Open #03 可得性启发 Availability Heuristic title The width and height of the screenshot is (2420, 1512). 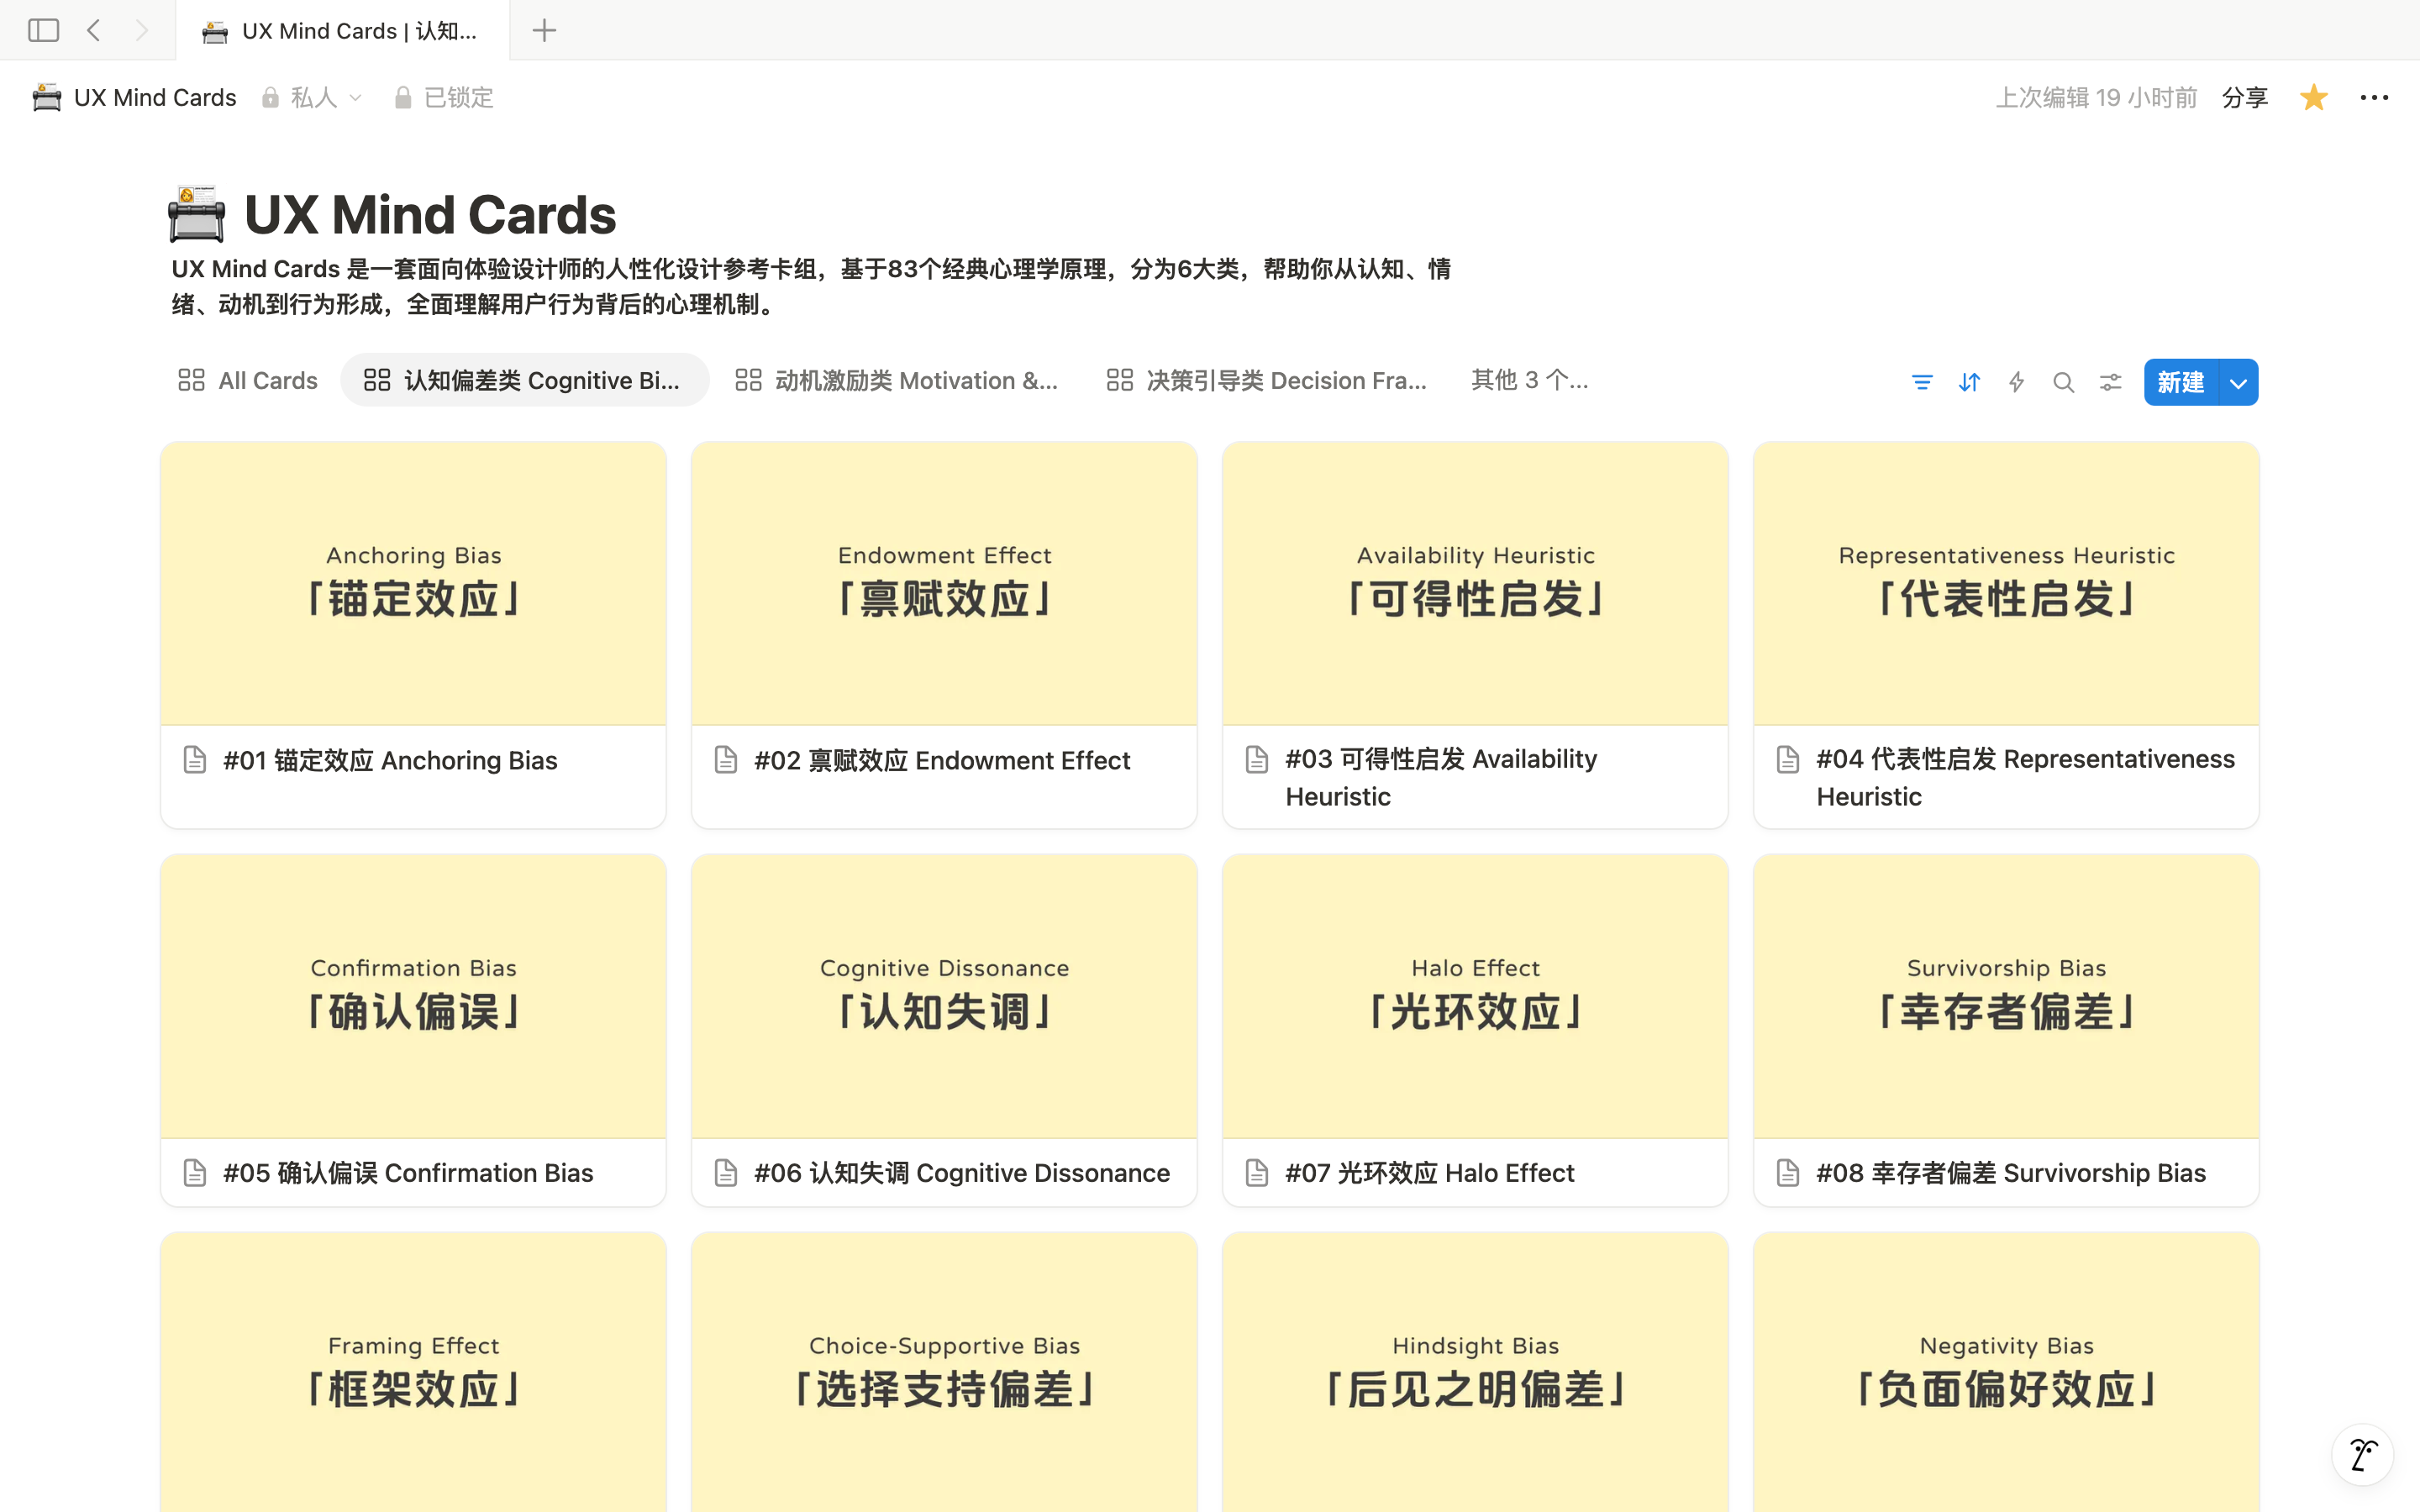pos(1441,777)
